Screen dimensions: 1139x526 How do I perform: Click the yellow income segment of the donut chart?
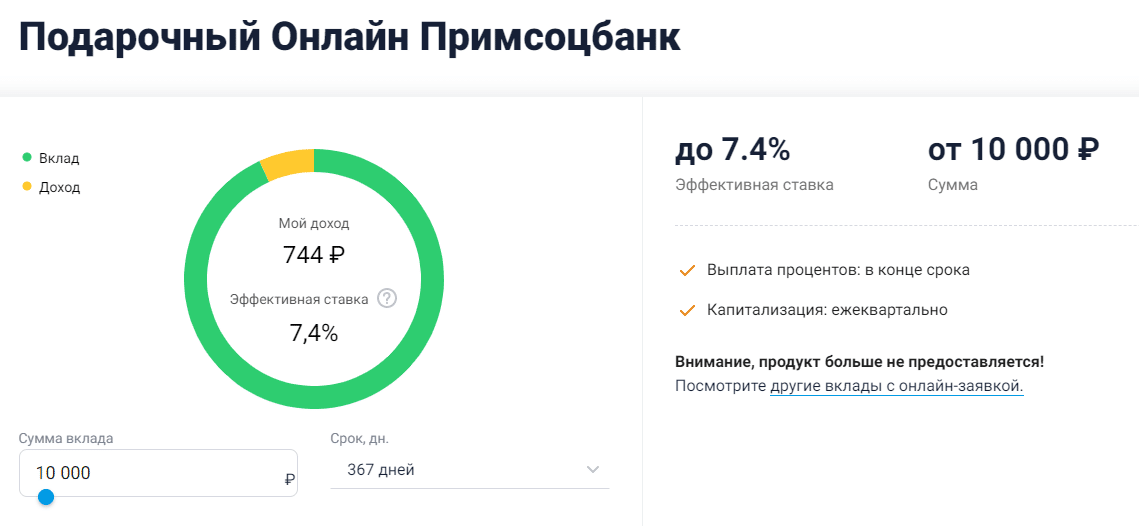[289, 163]
